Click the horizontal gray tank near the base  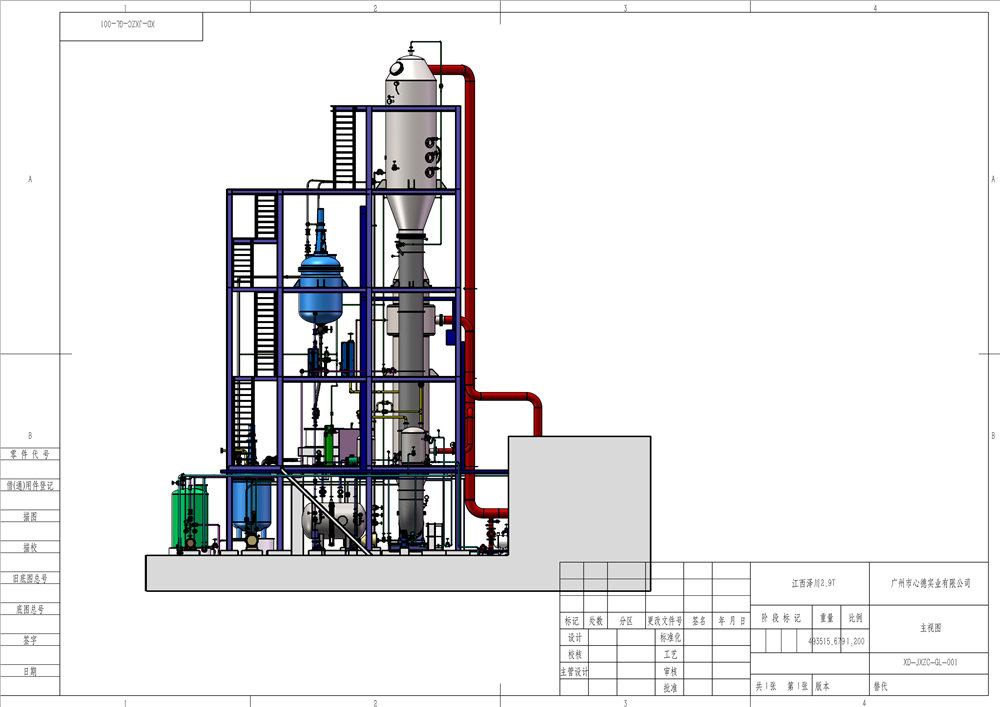click(x=335, y=521)
